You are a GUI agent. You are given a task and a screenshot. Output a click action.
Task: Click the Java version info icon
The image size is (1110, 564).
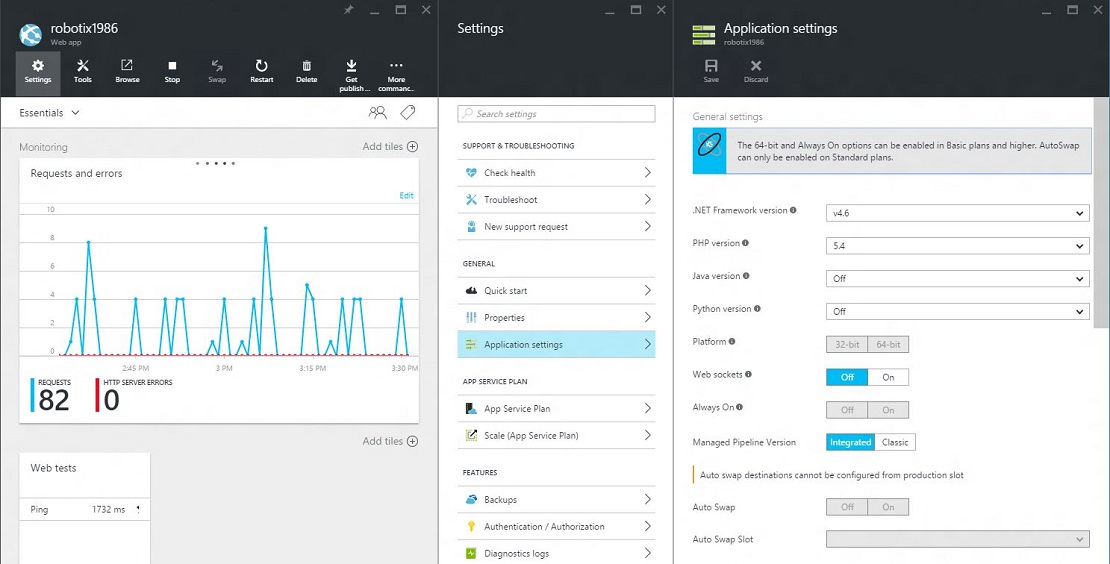pos(746,276)
